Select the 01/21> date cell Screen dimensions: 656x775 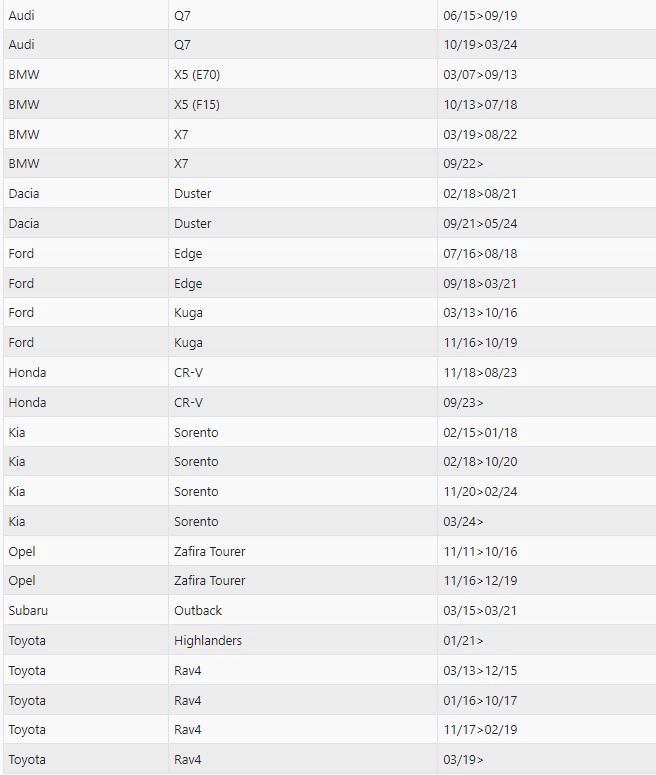(463, 641)
